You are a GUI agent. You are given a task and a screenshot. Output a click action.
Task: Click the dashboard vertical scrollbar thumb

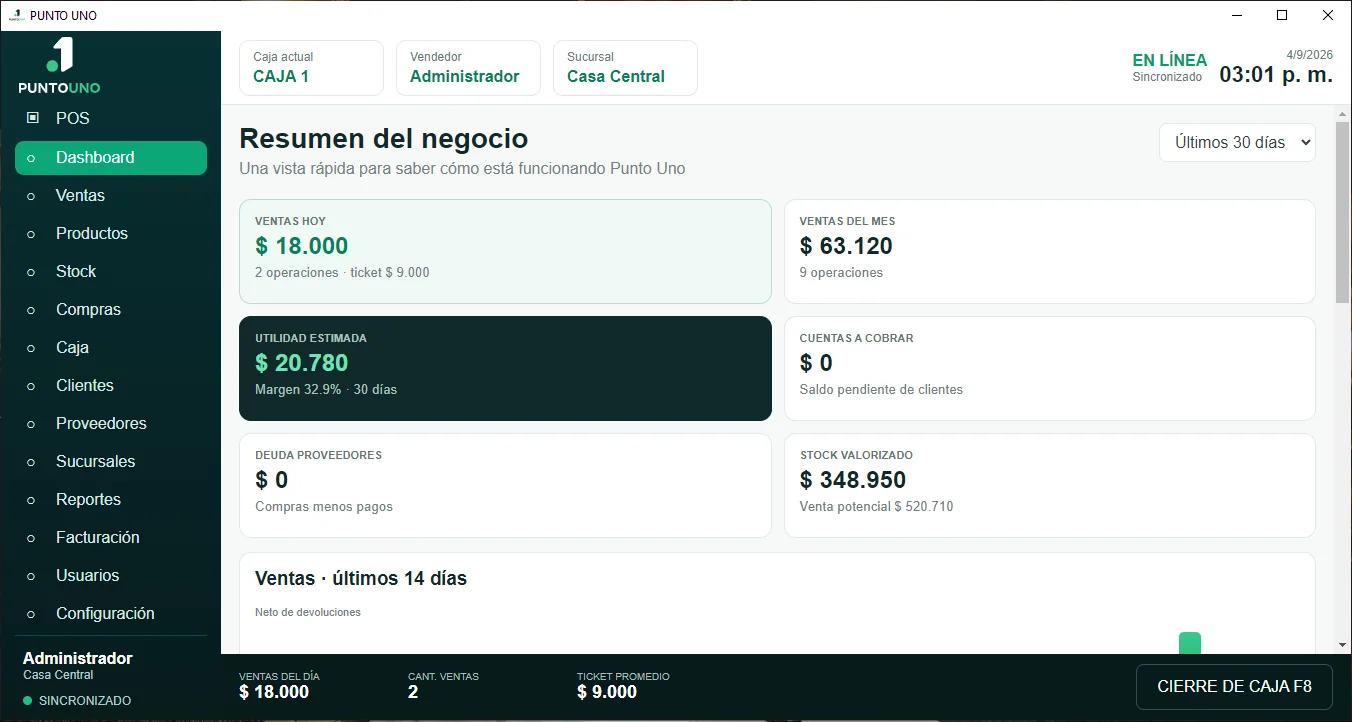1342,213
